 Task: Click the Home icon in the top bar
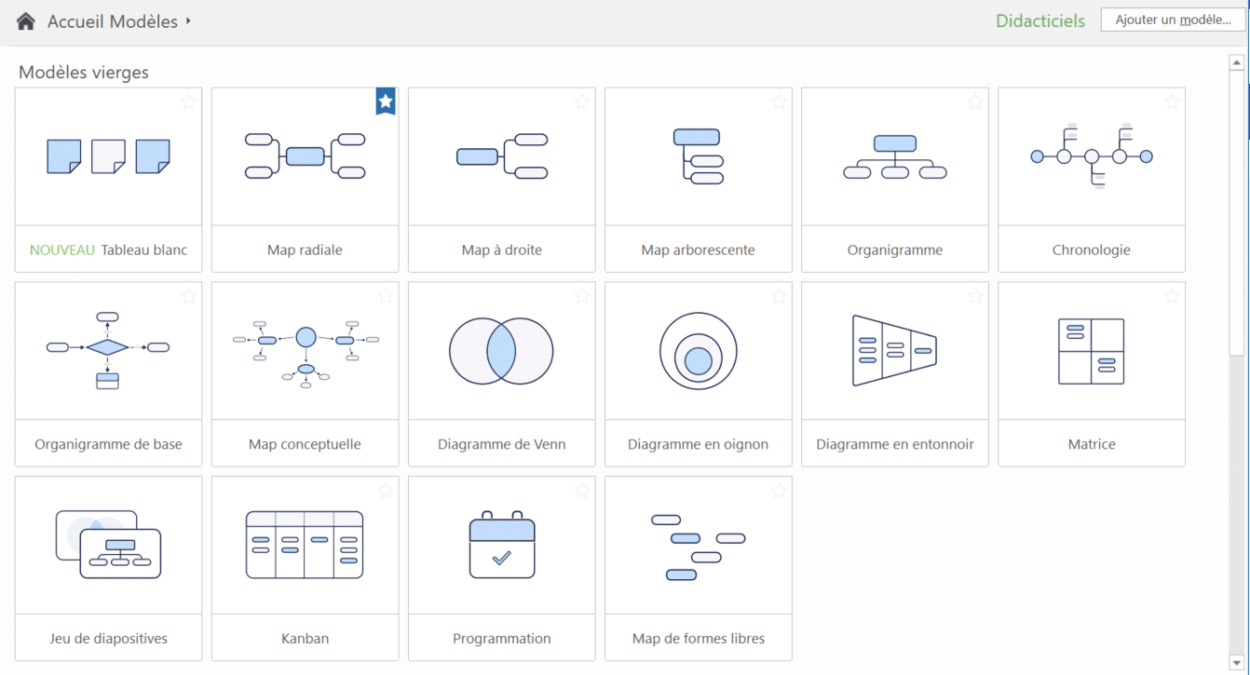[x=22, y=19]
